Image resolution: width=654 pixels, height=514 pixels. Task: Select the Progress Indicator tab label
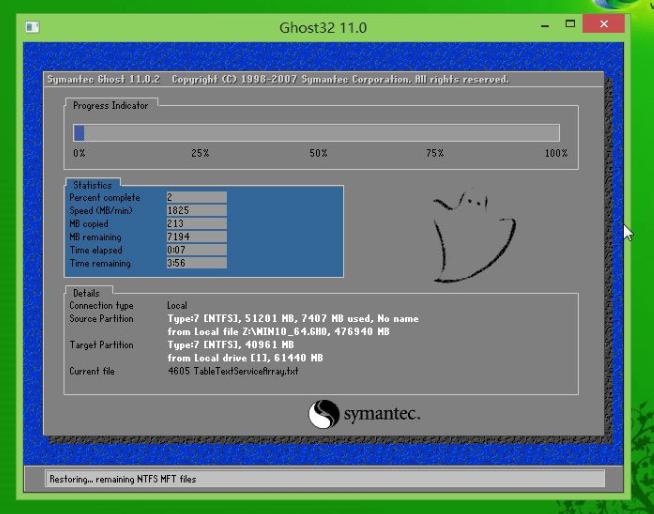coord(111,106)
